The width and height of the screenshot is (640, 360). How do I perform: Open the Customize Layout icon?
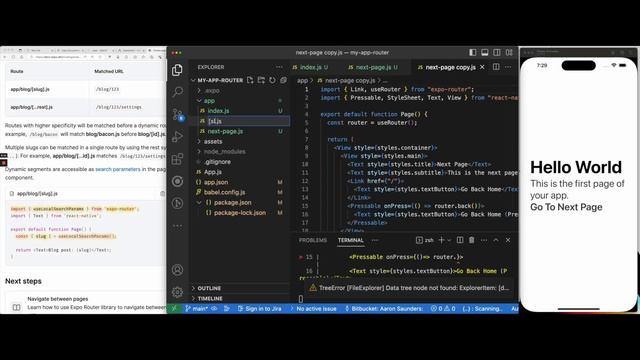pos(509,52)
